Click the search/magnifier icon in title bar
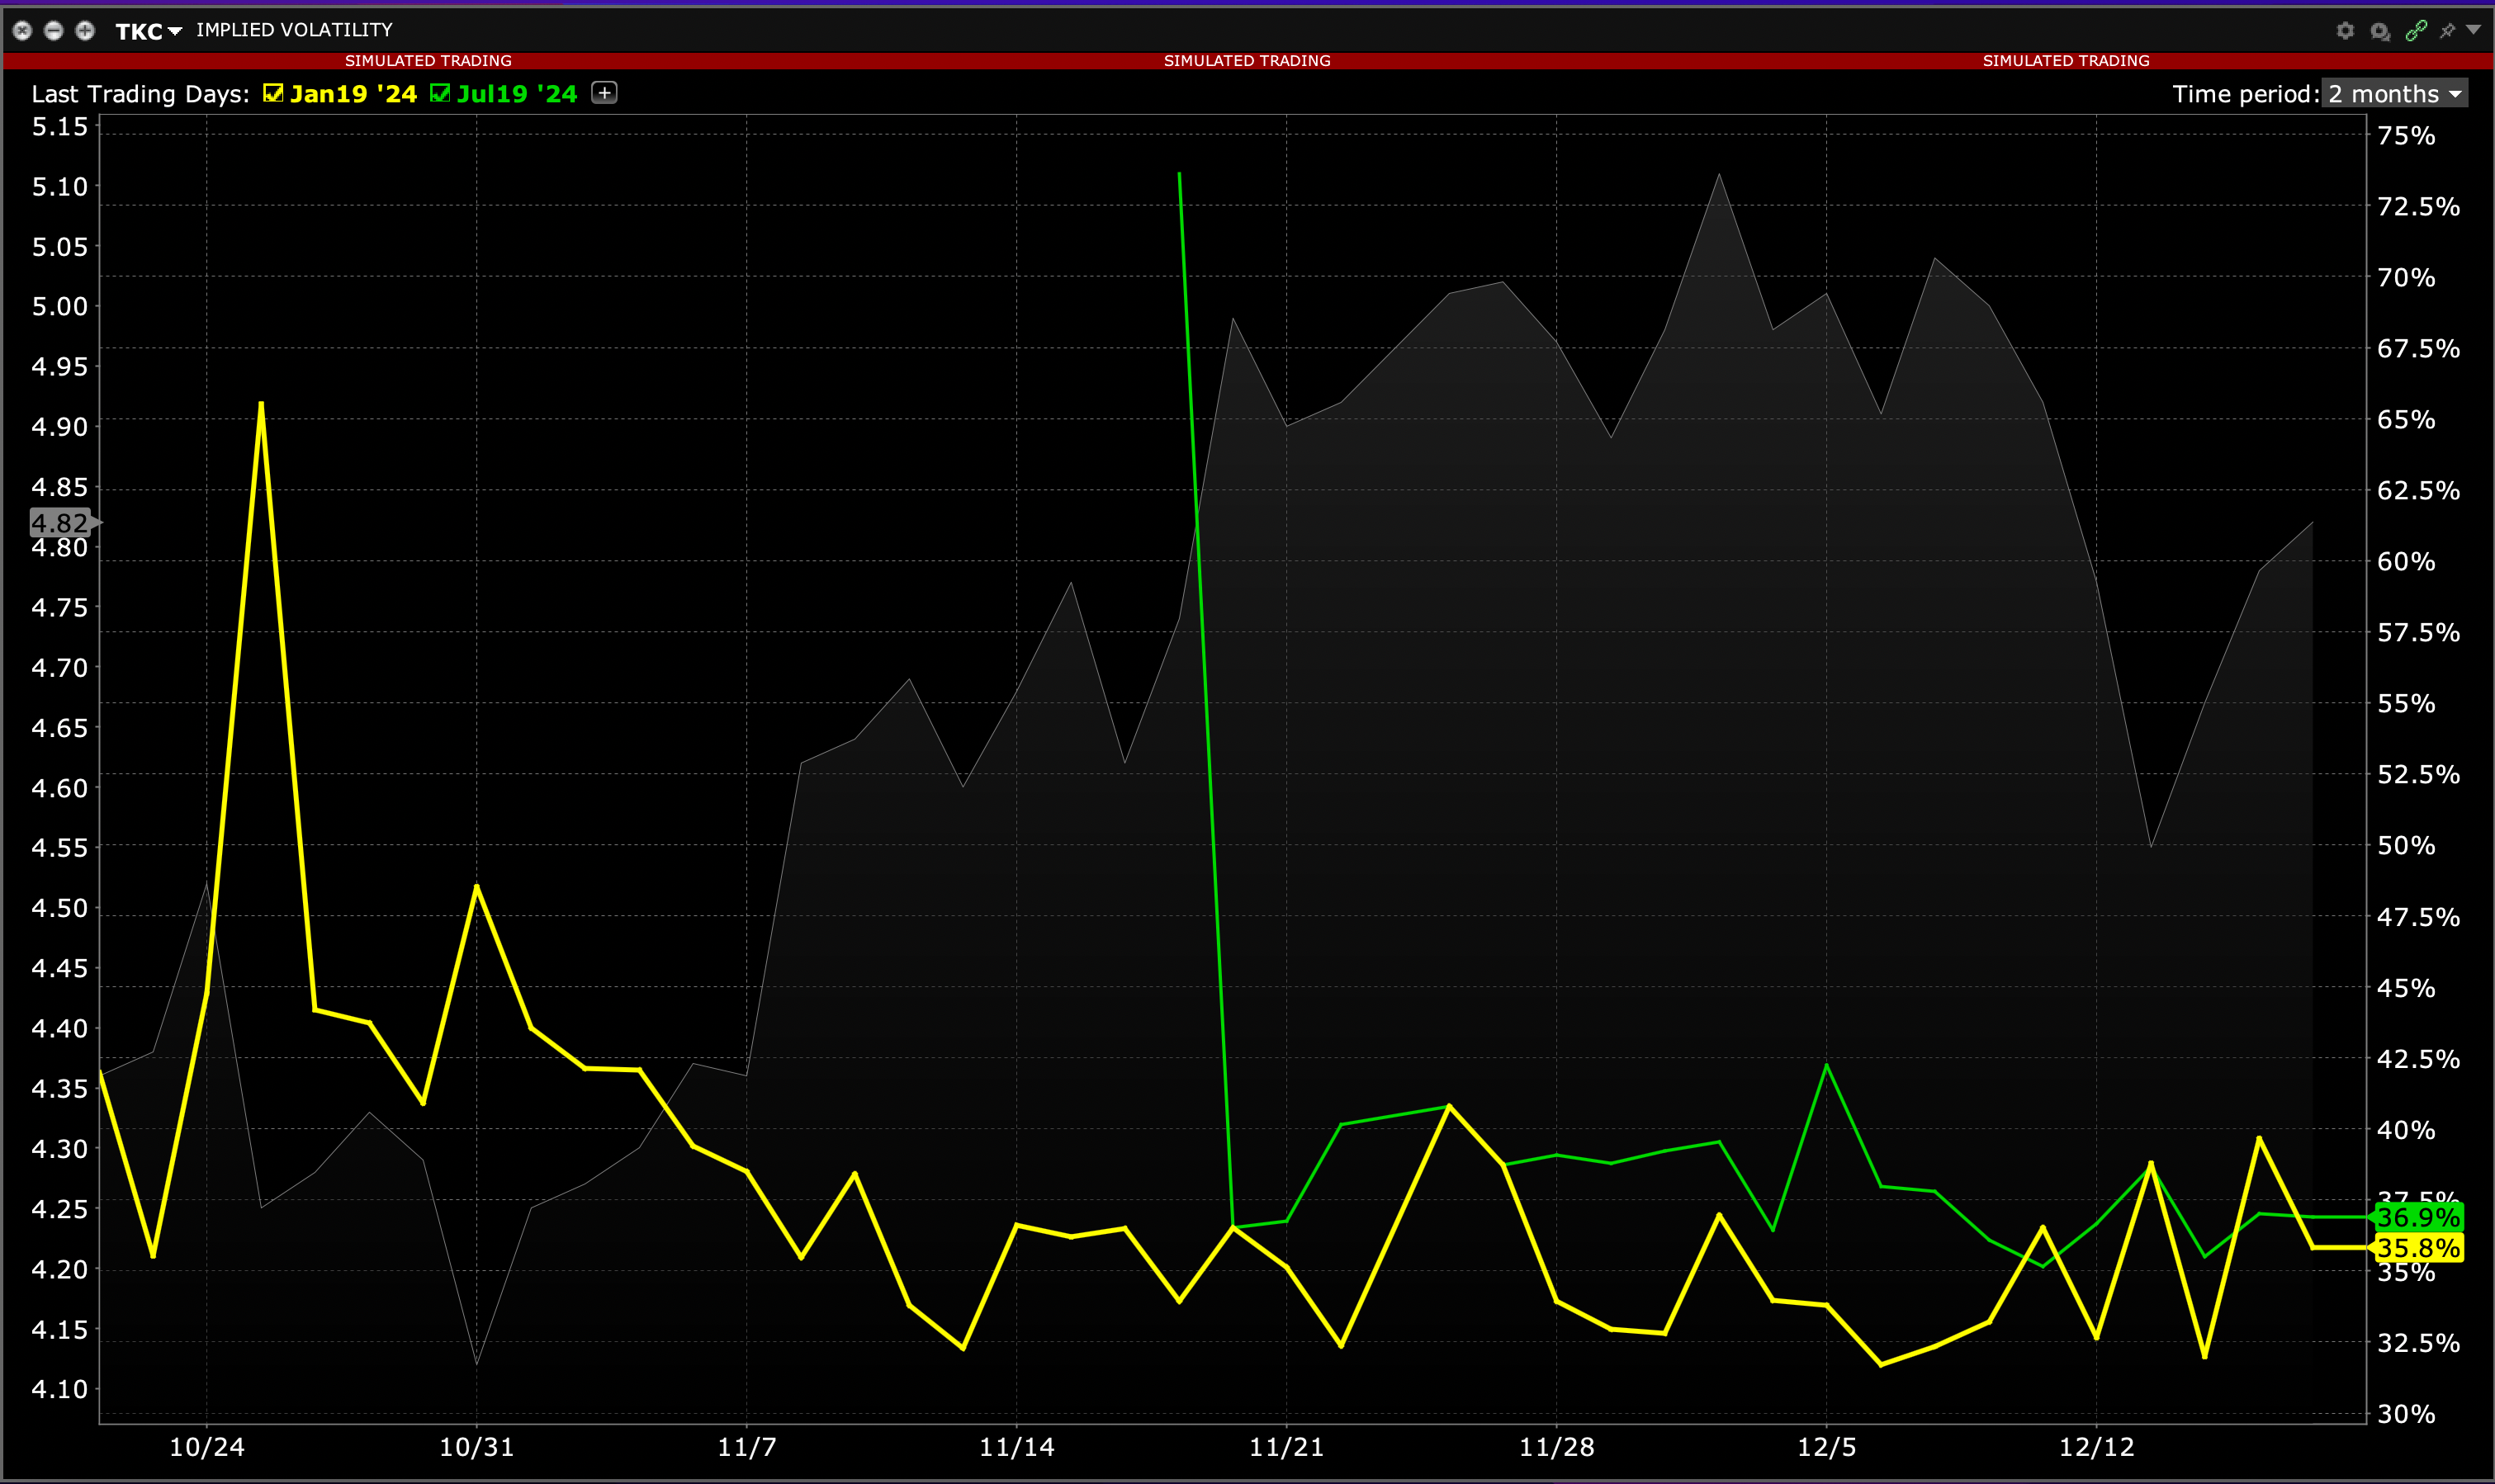Viewport: 2495px width, 1484px height. pyautogui.click(x=2380, y=31)
